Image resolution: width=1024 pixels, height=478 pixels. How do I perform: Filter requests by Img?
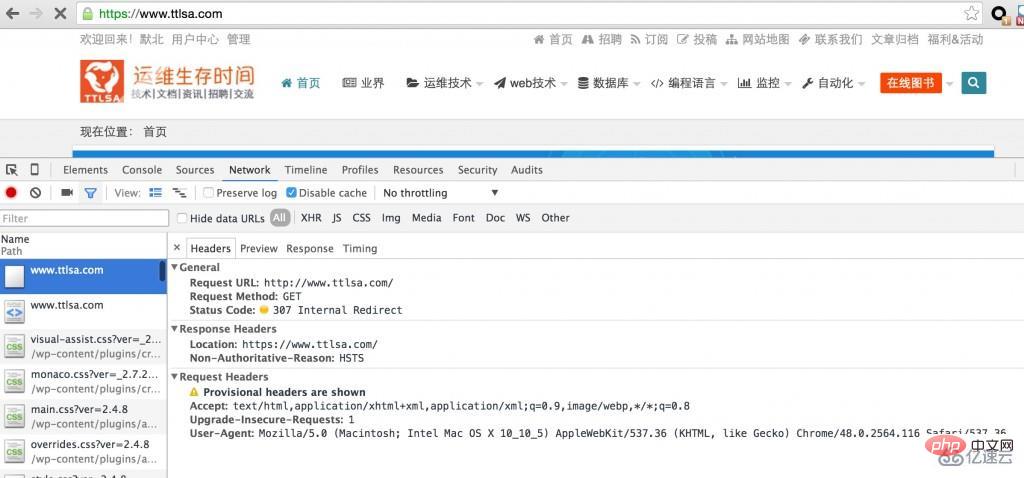pyautogui.click(x=391, y=218)
